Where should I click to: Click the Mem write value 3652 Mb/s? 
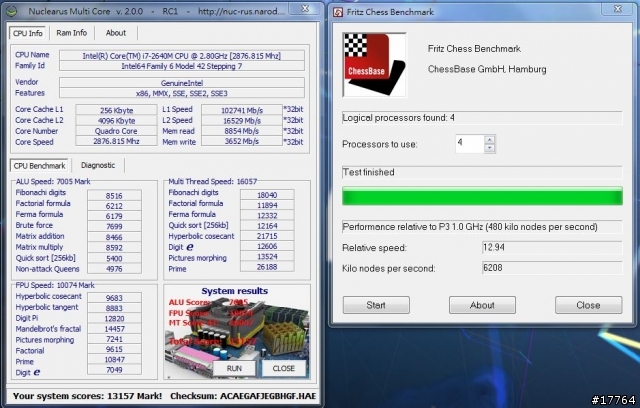click(242, 141)
